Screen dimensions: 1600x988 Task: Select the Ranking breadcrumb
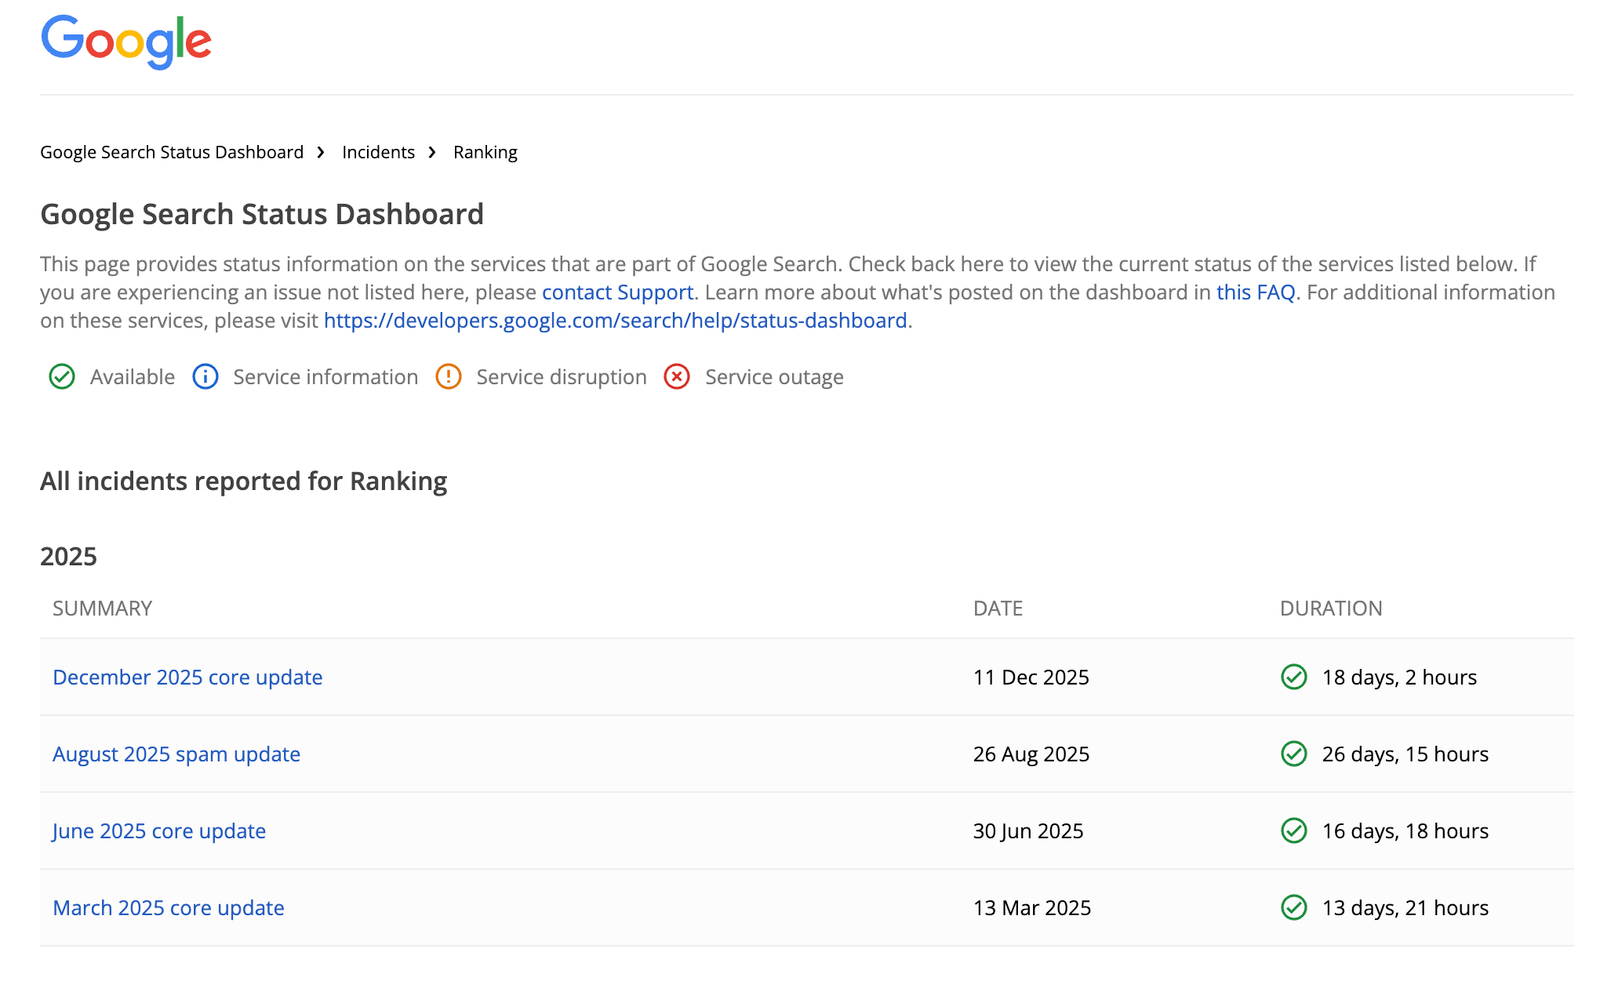point(485,152)
